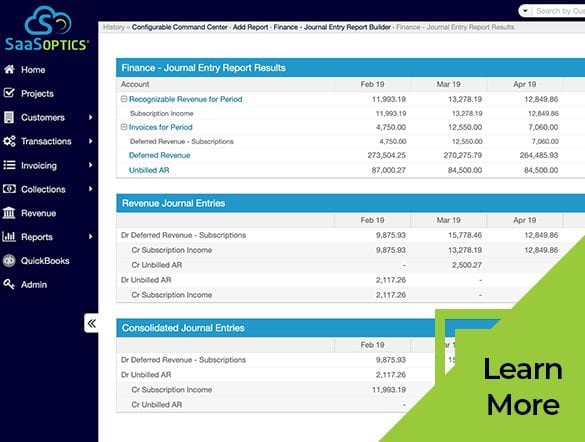585x442 pixels.
Task: Collapse Recognizable Revenue for Period row
Action: [x=124, y=99]
